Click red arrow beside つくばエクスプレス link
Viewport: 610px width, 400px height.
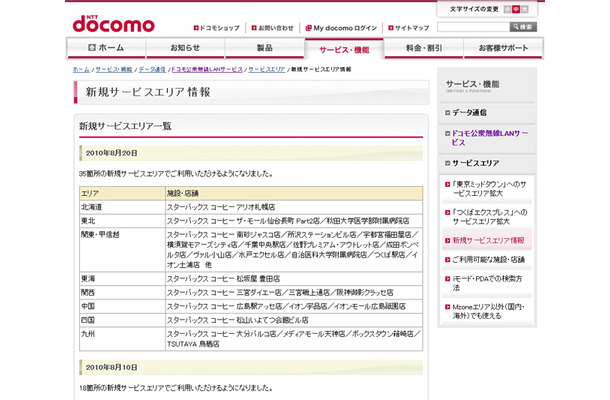pos(447,213)
